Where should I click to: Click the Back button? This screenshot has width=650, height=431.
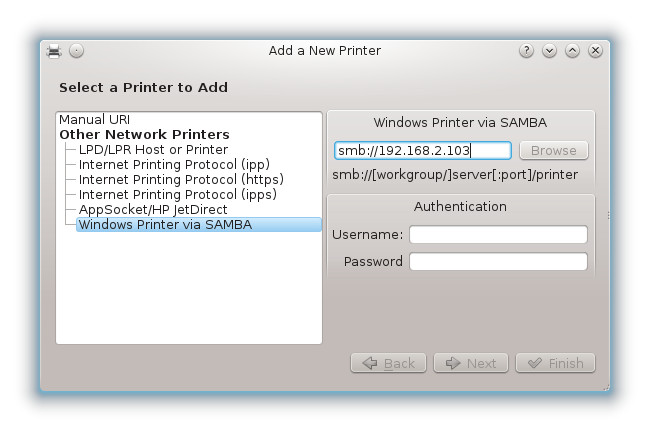[388, 363]
